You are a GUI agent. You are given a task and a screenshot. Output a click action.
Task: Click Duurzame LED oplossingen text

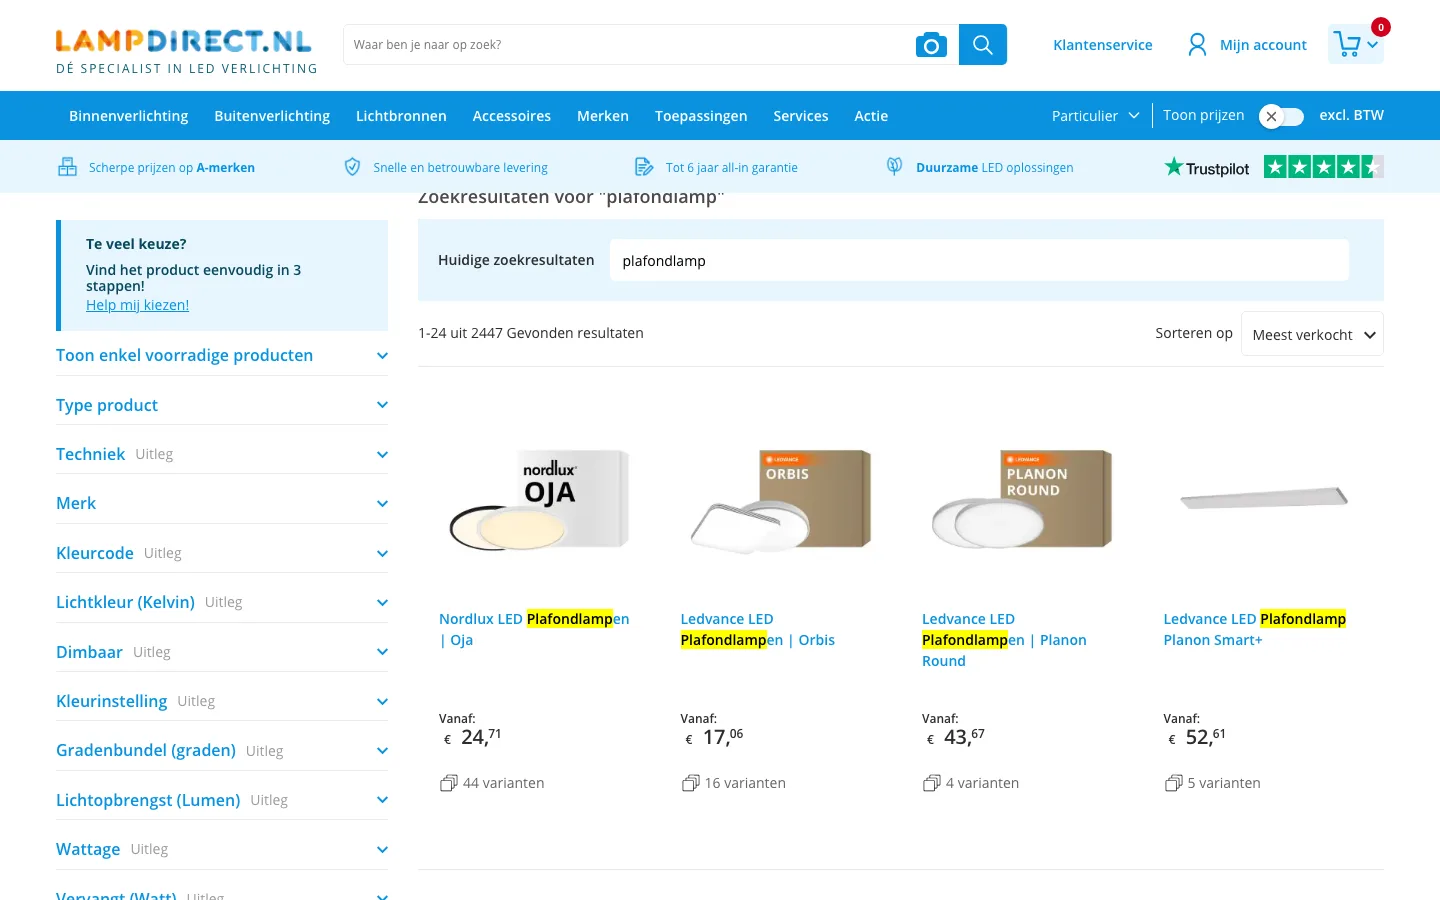pyautogui.click(x=994, y=168)
